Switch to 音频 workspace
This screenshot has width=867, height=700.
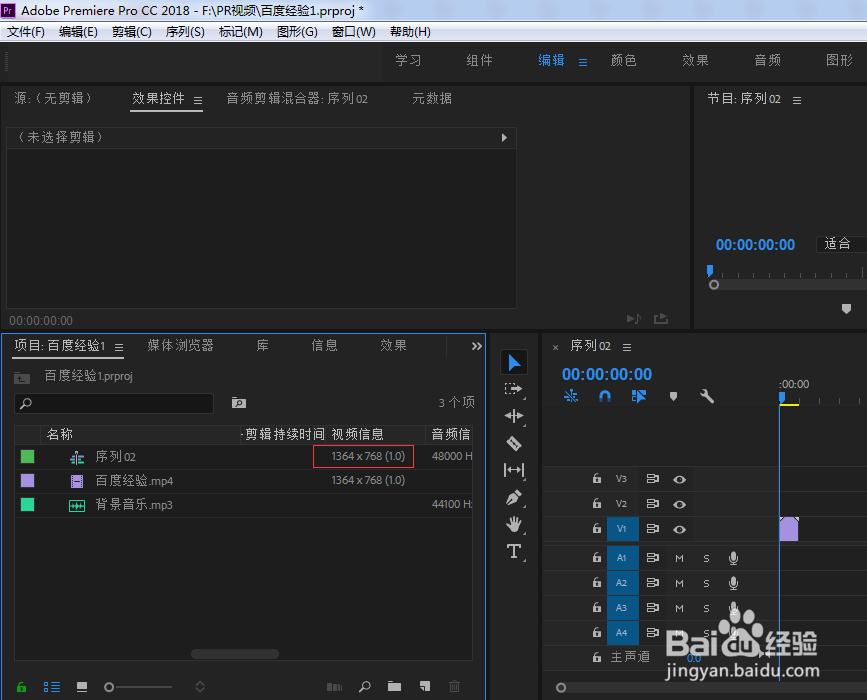click(767, 60)
